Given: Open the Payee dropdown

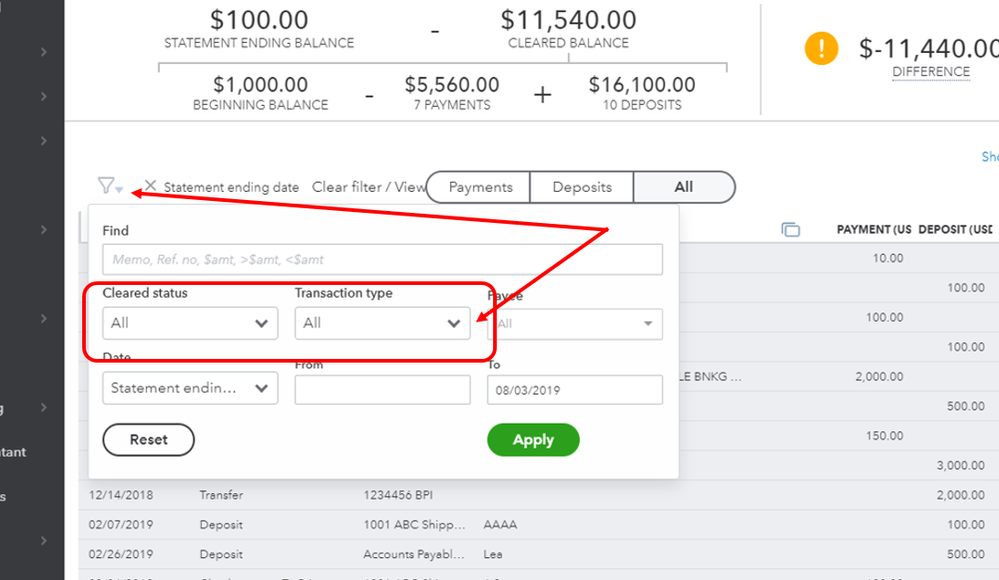Looking at the screenshot, I should 574,324.
